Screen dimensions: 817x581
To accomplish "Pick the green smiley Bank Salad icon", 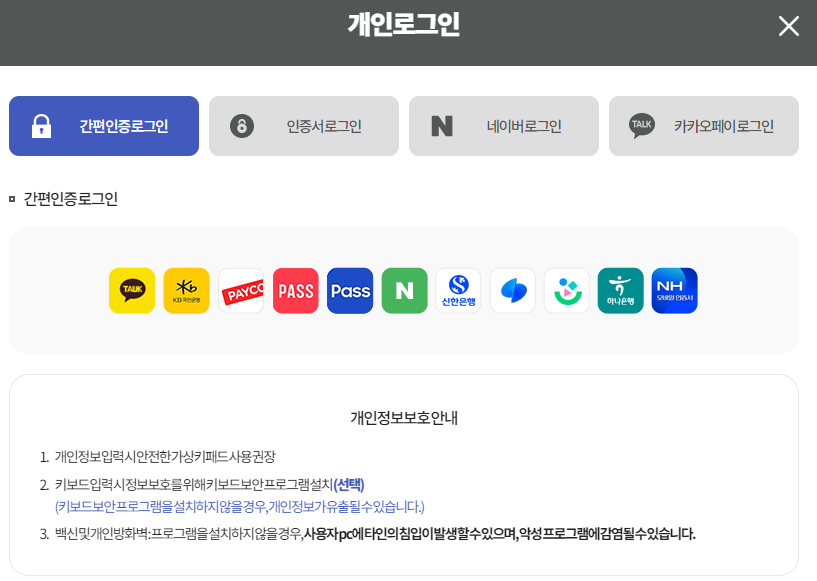I will [567, 291].
